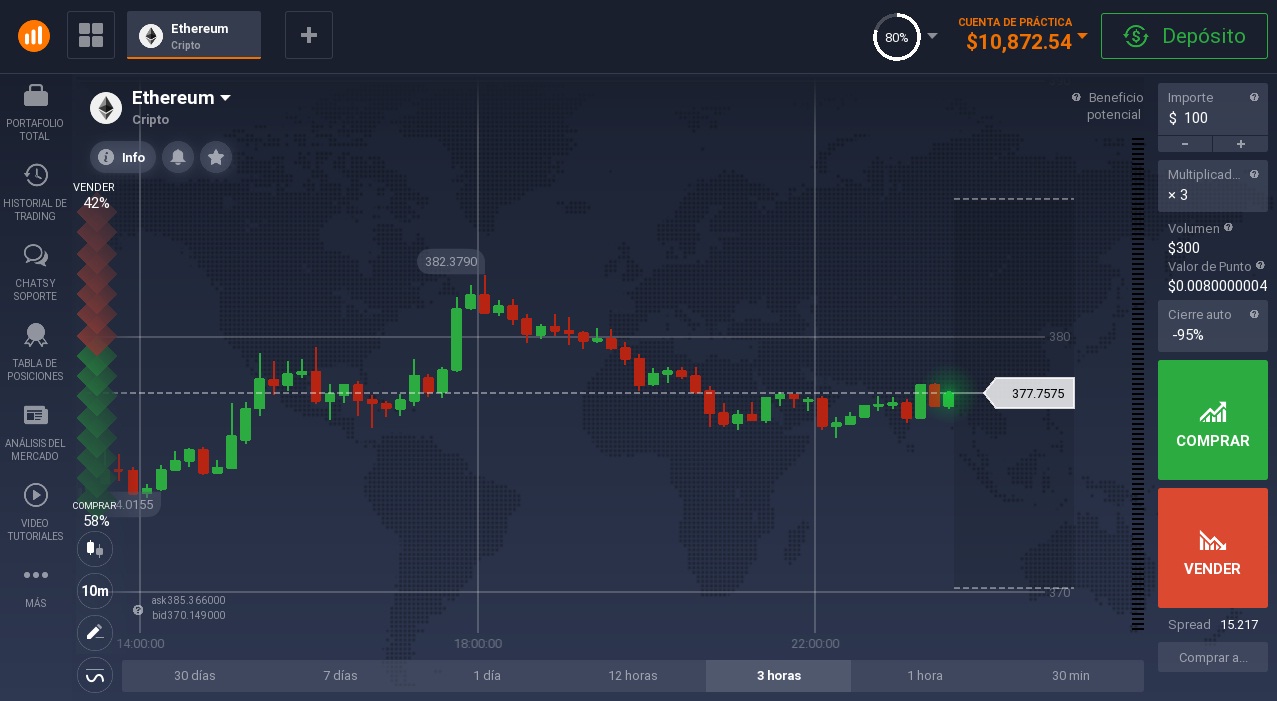Add Ethereum to favorites star icon

coord(216,157)
